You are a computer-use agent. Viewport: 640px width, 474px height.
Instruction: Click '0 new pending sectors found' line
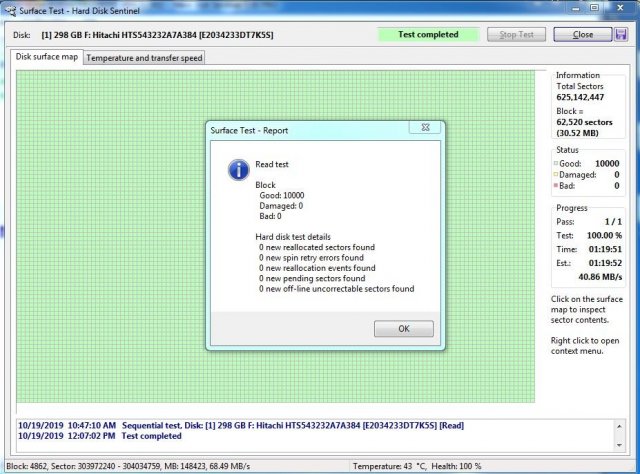click(312, 278)
